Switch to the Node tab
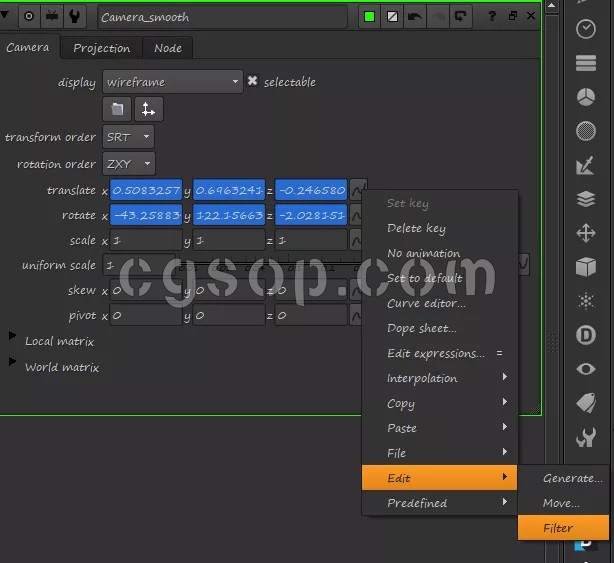Screen dimensions: 614x563 click(168, 48)
